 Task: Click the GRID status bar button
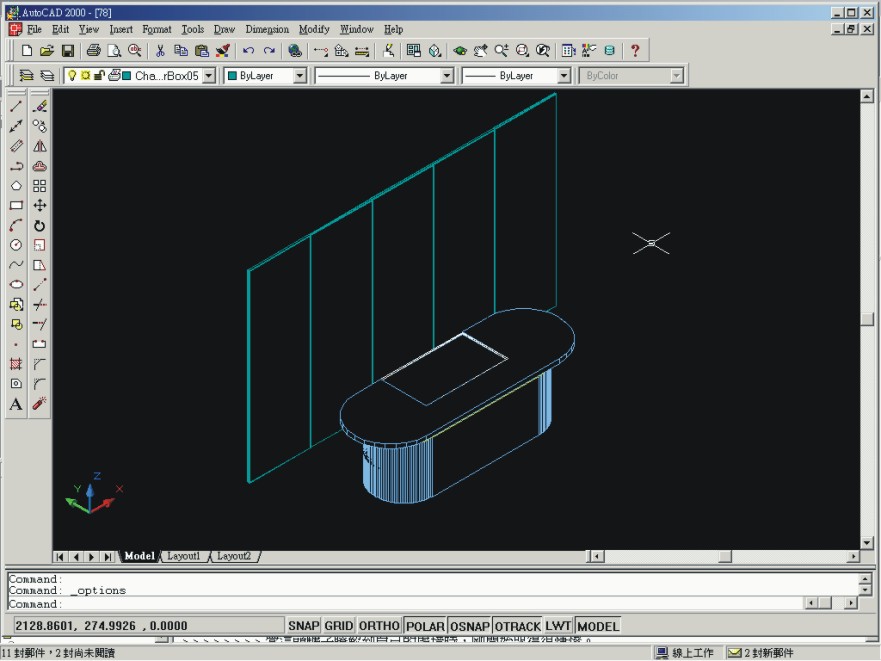[x=338, y=626]
